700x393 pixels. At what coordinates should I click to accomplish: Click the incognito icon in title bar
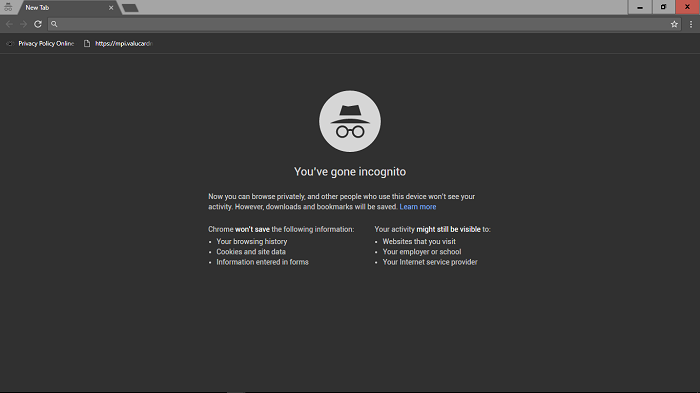pos(8,7)
